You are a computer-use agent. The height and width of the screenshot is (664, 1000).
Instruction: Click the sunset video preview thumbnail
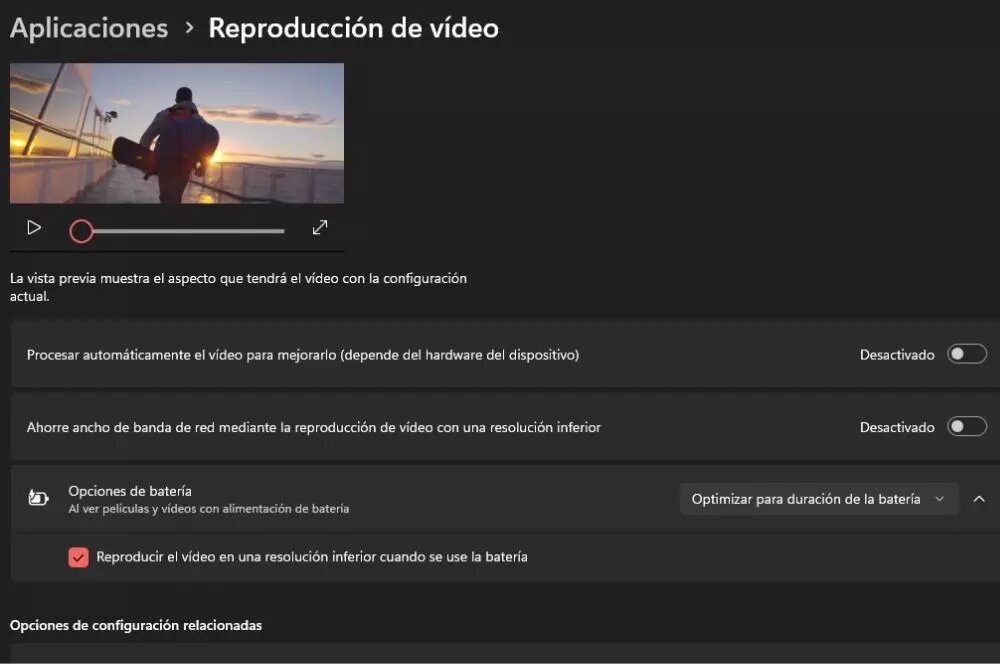(x=177, y=133)
